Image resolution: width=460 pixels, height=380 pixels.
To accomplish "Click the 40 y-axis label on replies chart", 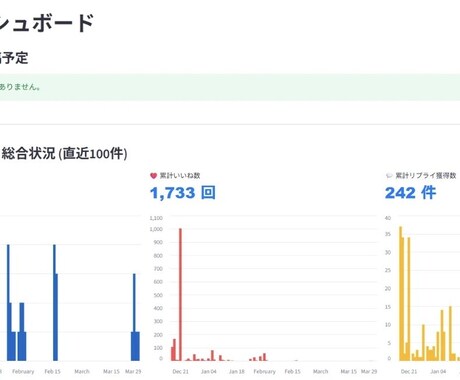I will pos(388,218).
